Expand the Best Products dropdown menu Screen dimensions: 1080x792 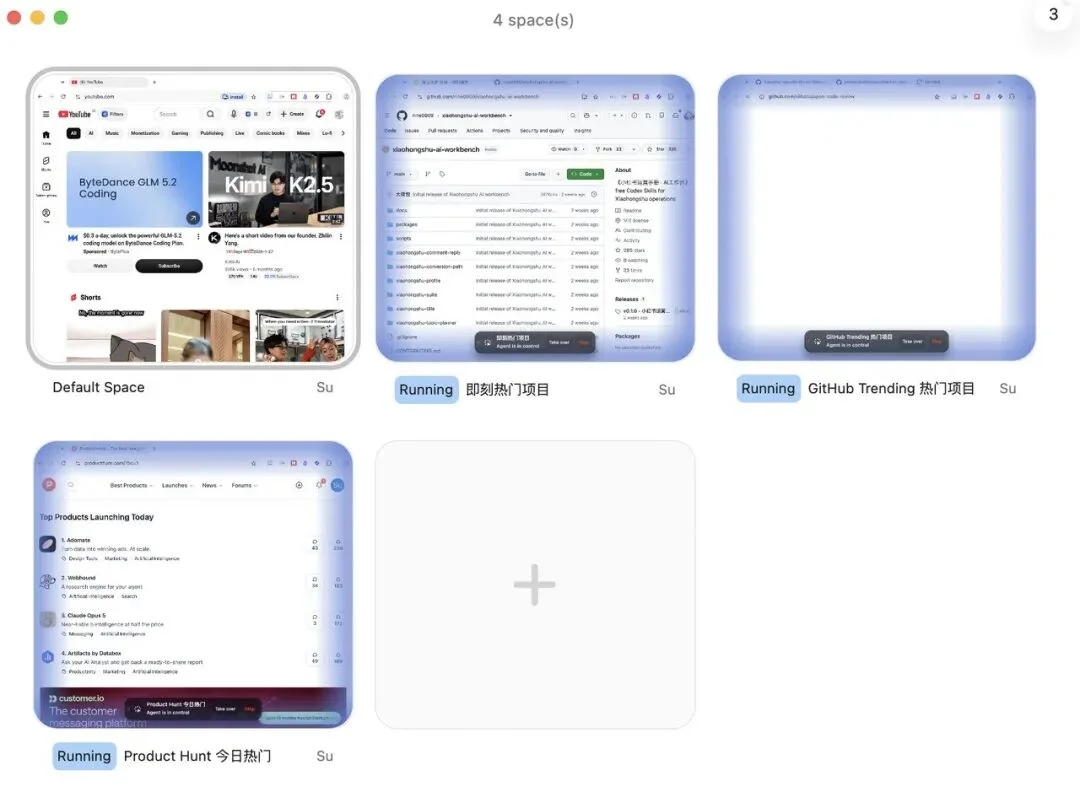131,486
